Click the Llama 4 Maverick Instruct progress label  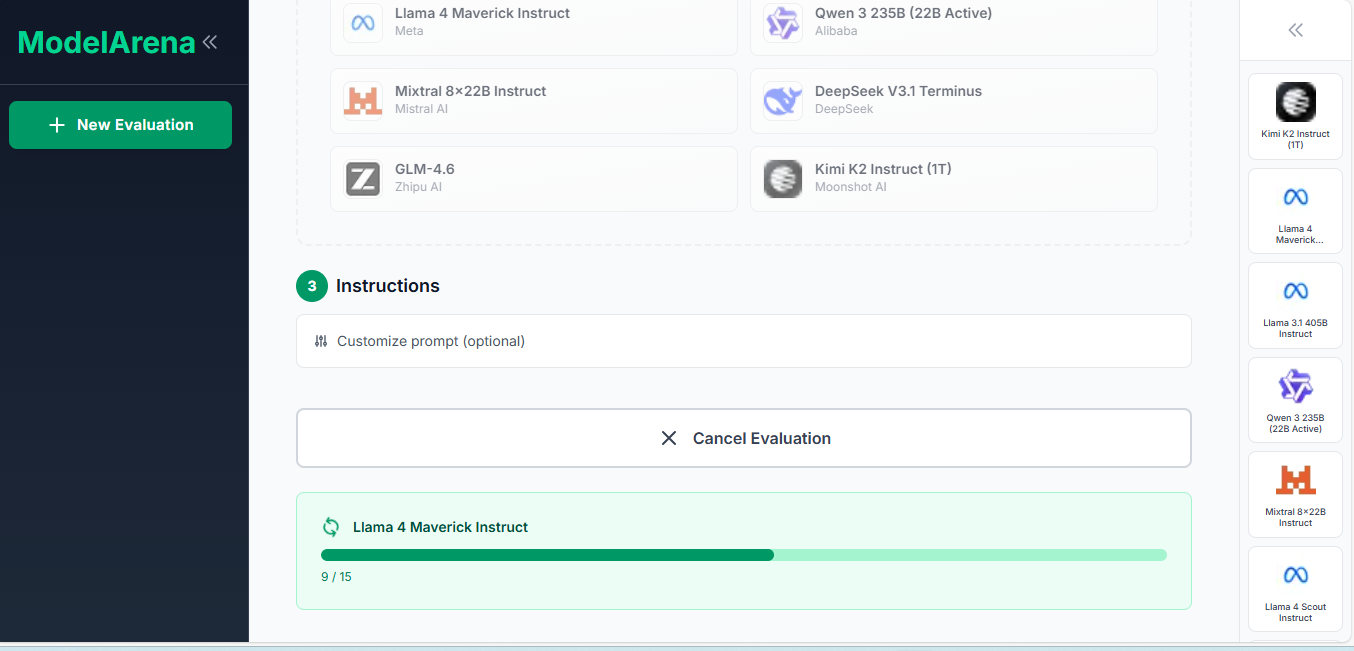tap(440, 527)
